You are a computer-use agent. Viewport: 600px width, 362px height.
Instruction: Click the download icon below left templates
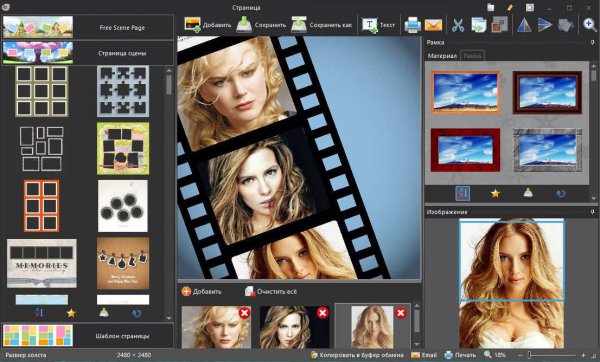click(104, 313)
